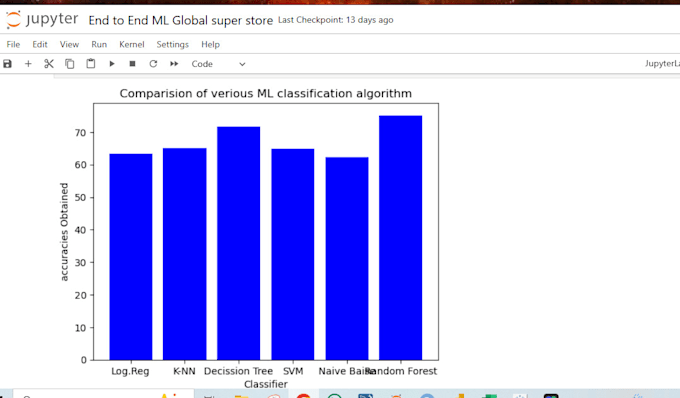Cut the selected cell with scissors icon
The image size is (680, 398).
click(49, 64)
